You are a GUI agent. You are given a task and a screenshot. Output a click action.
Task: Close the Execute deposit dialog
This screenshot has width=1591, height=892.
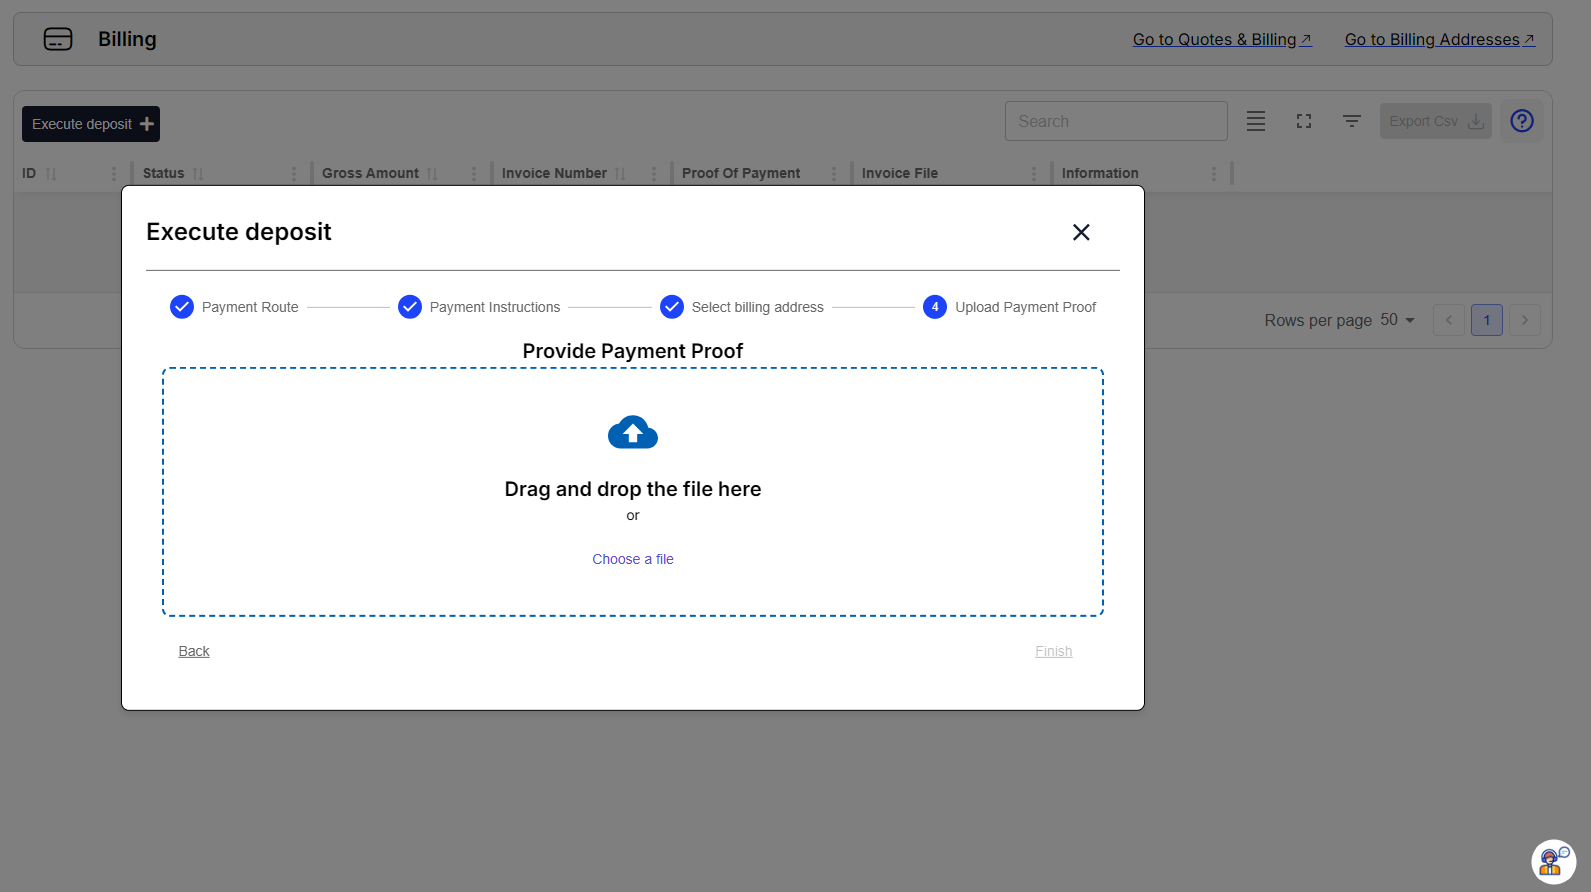coord(1080,232)
